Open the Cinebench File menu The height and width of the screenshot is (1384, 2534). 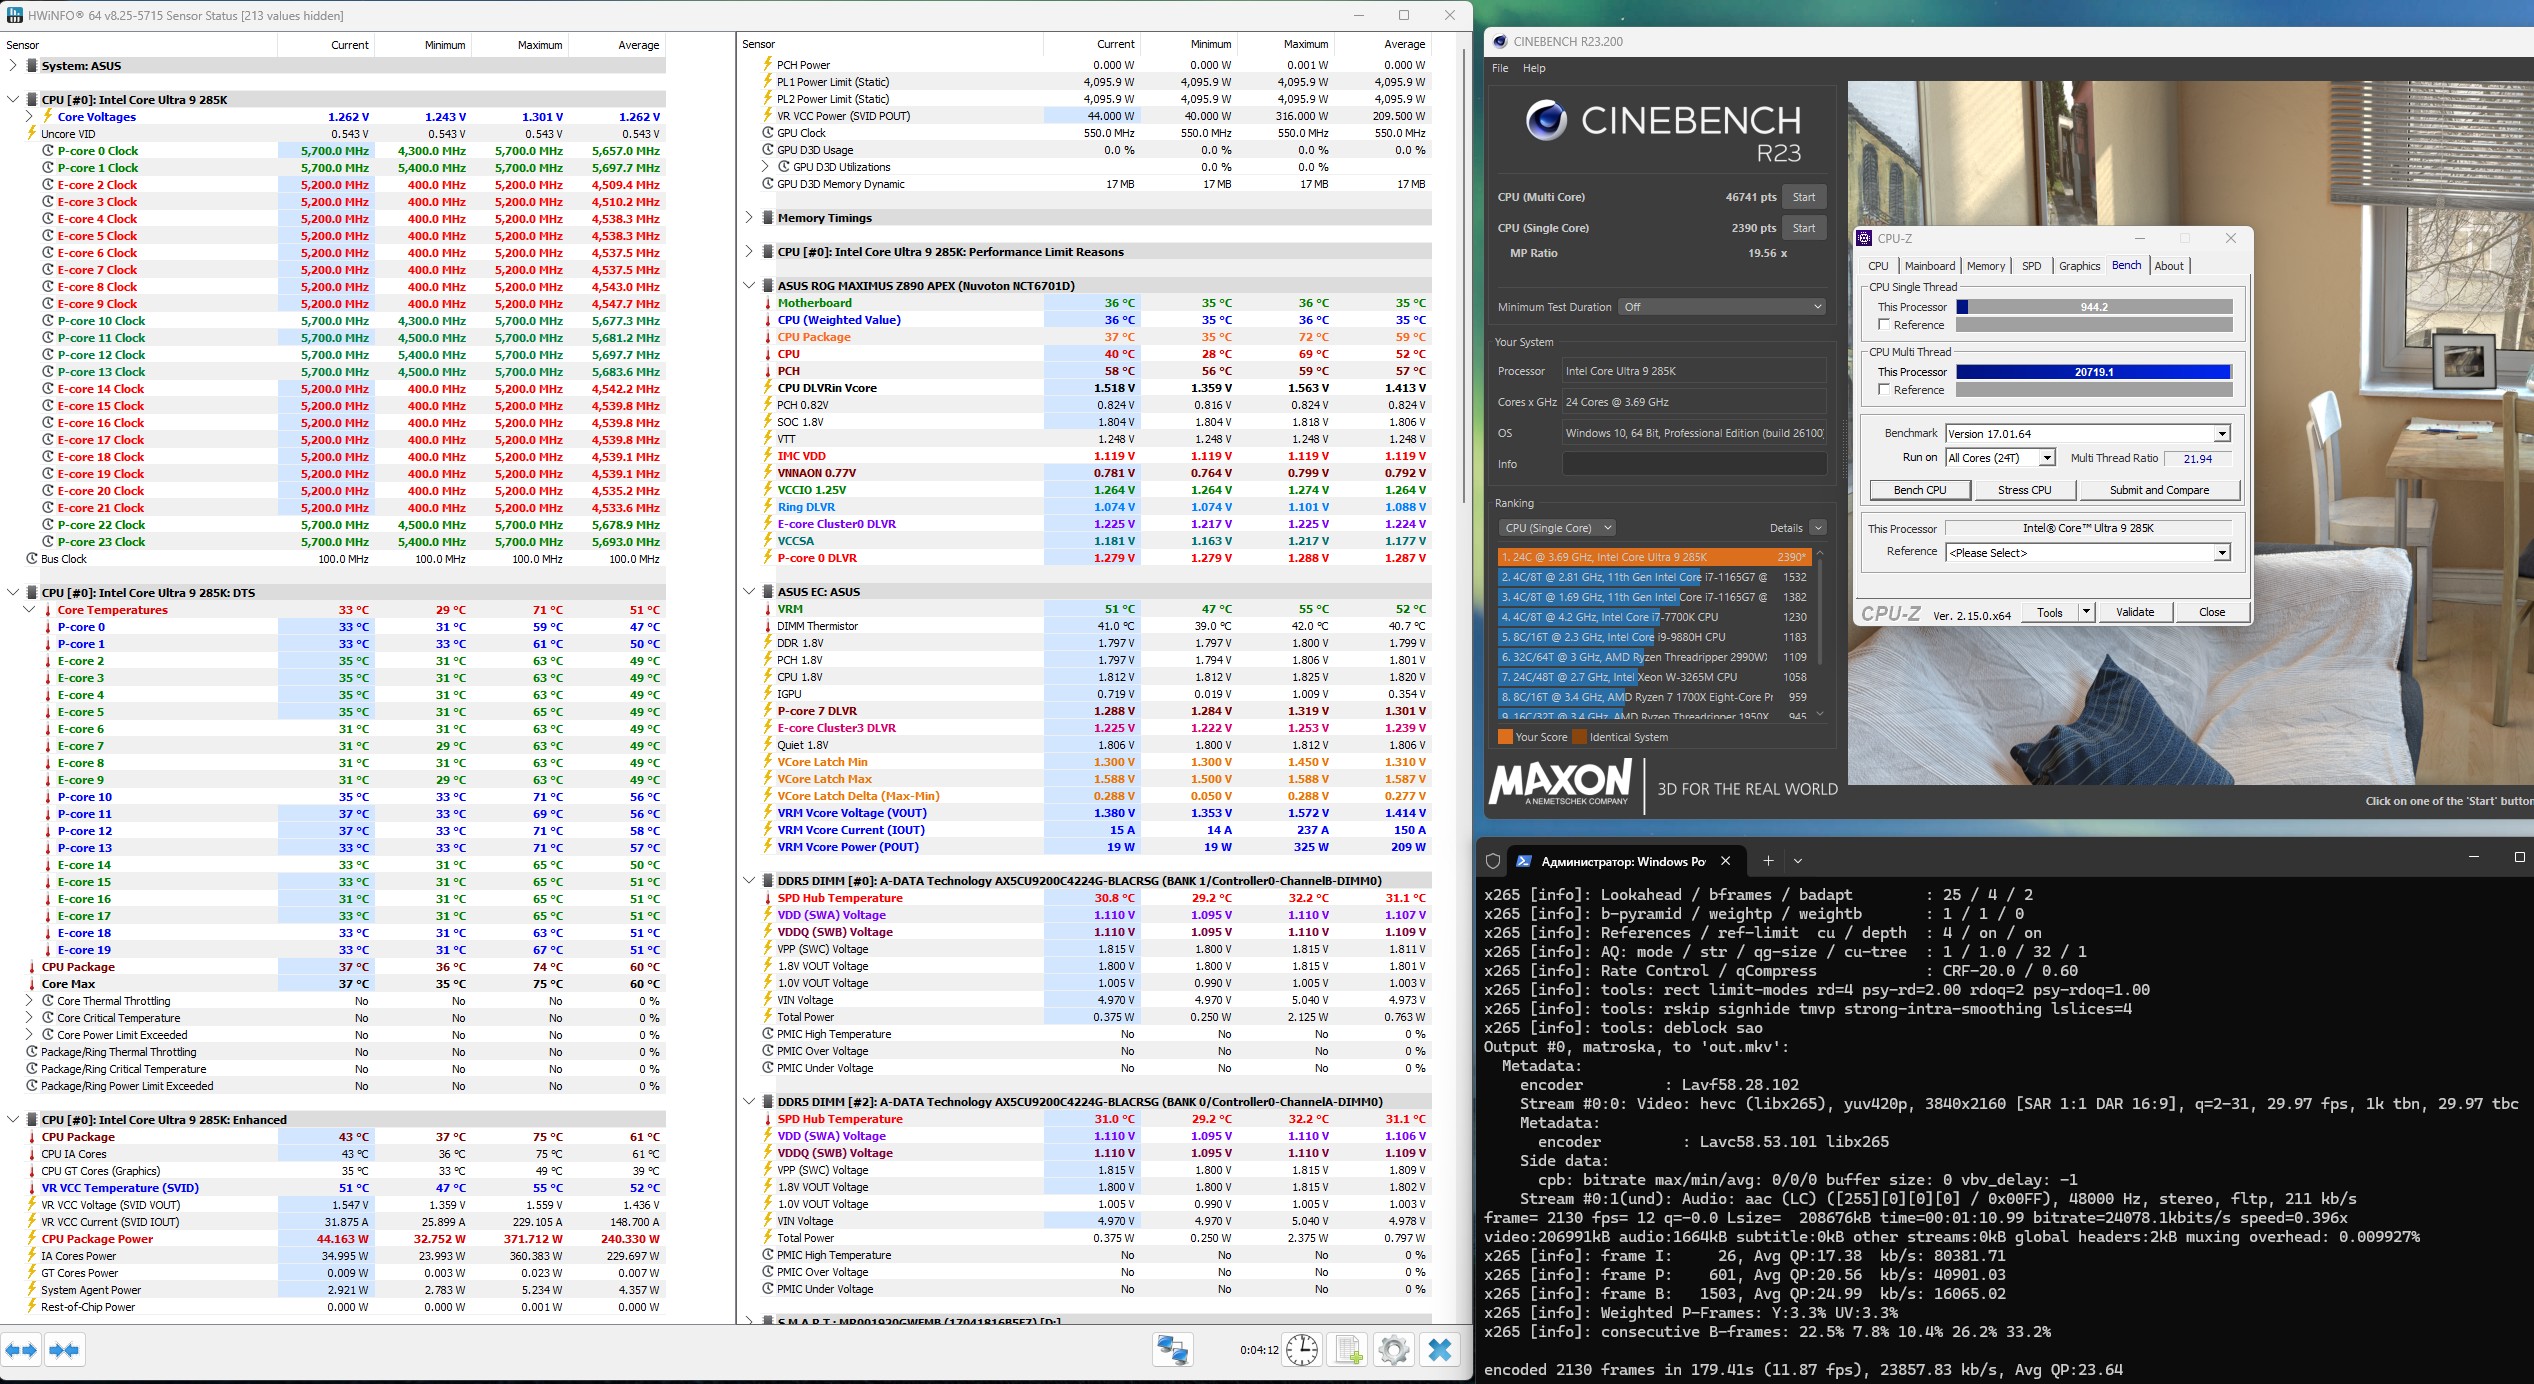(1500, 68)
